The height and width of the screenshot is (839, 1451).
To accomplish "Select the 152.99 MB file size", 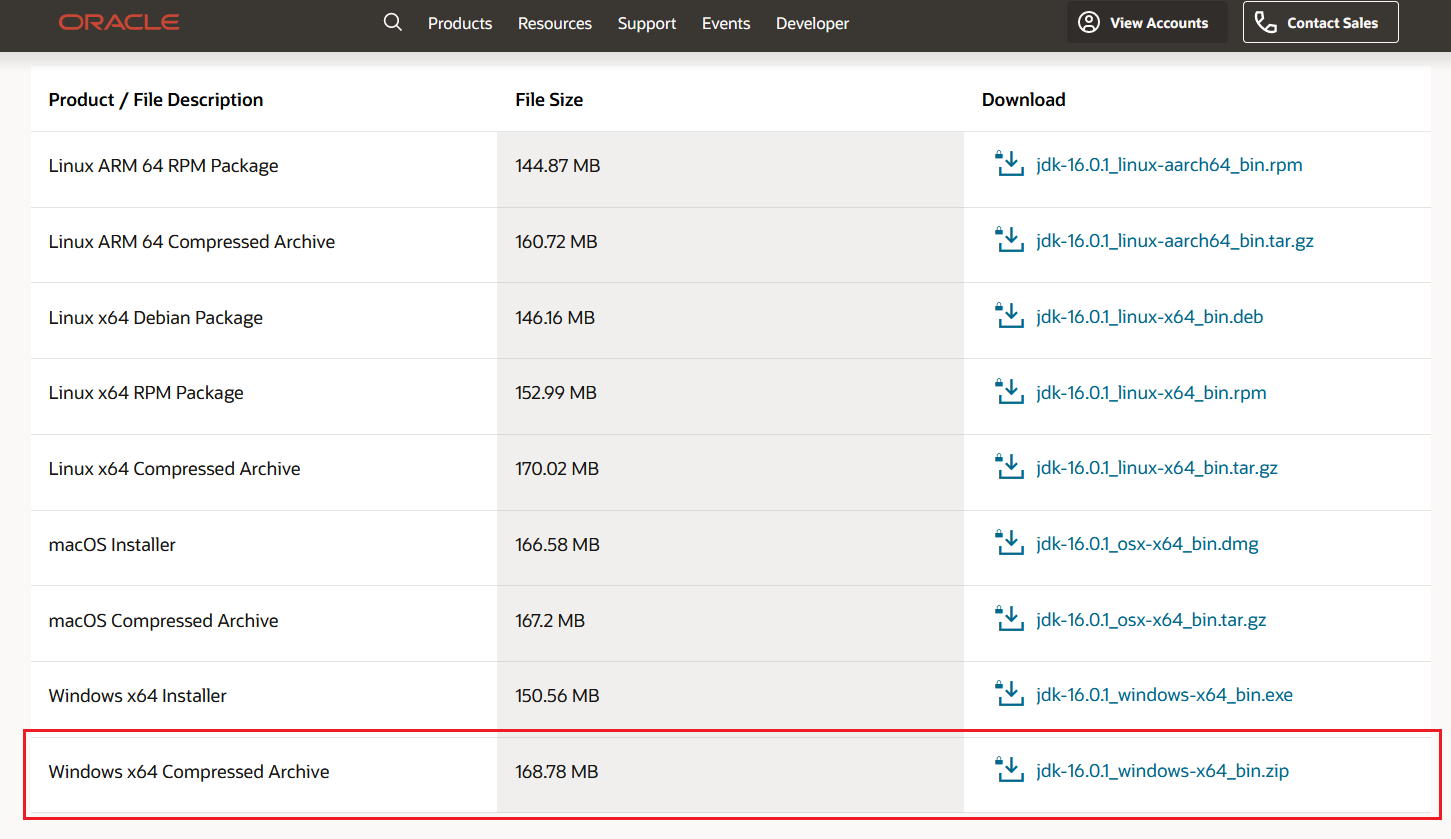I will coord(556,393).
